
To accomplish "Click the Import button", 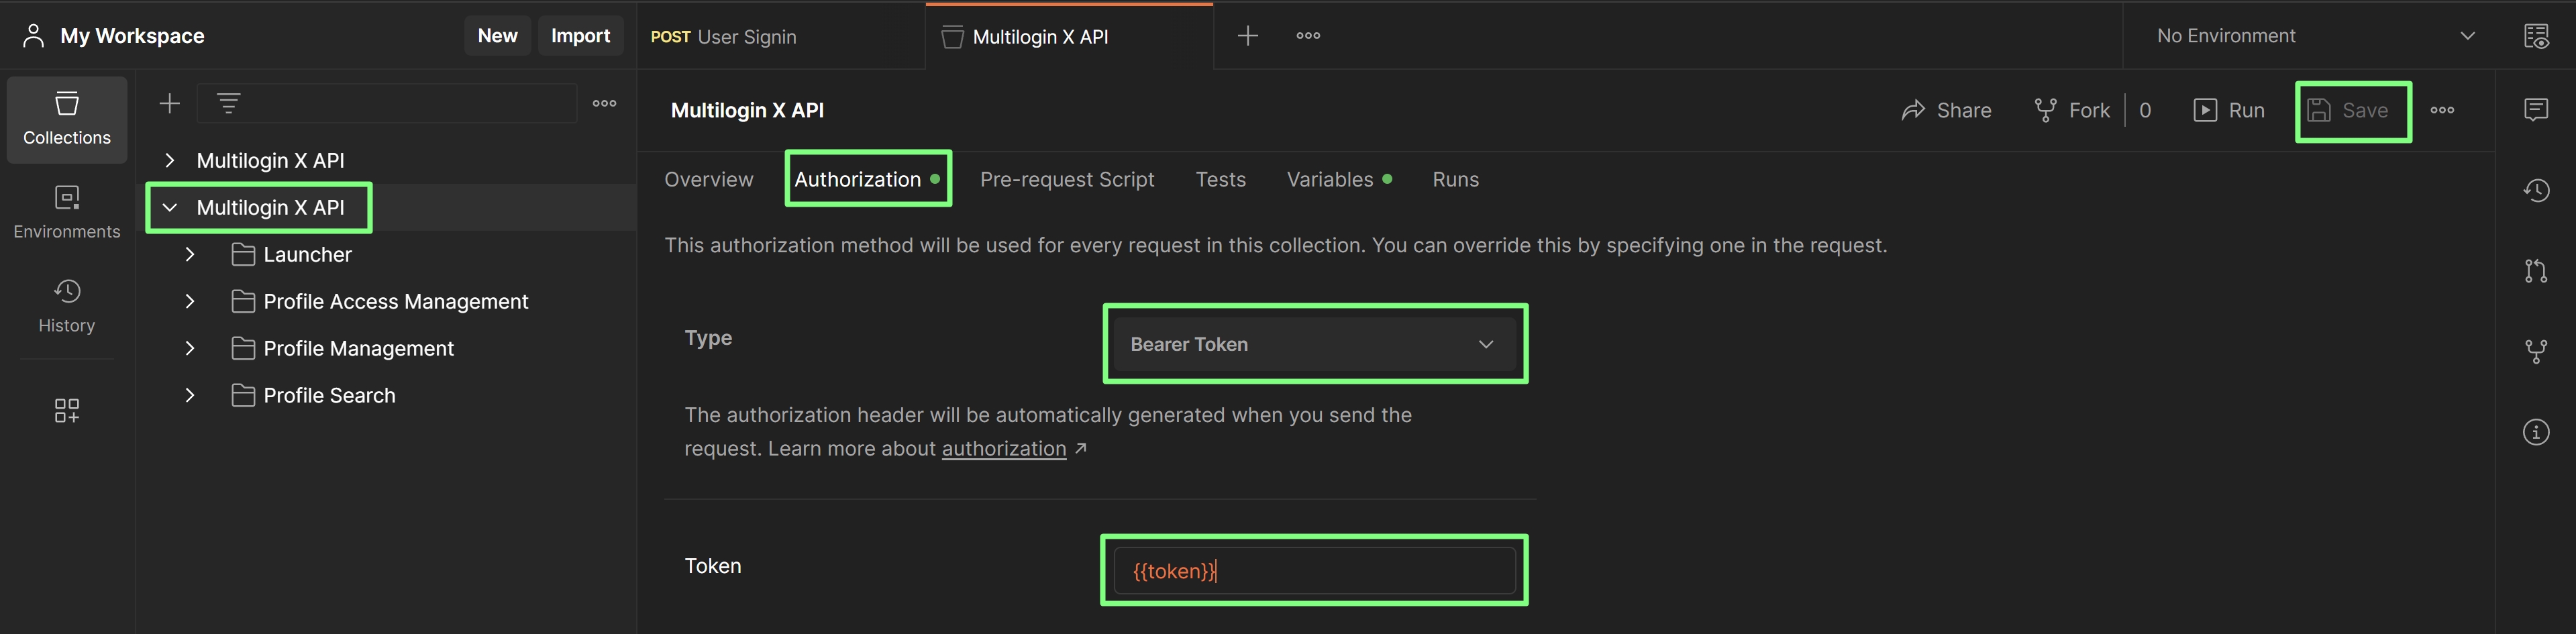I will 580,36.
